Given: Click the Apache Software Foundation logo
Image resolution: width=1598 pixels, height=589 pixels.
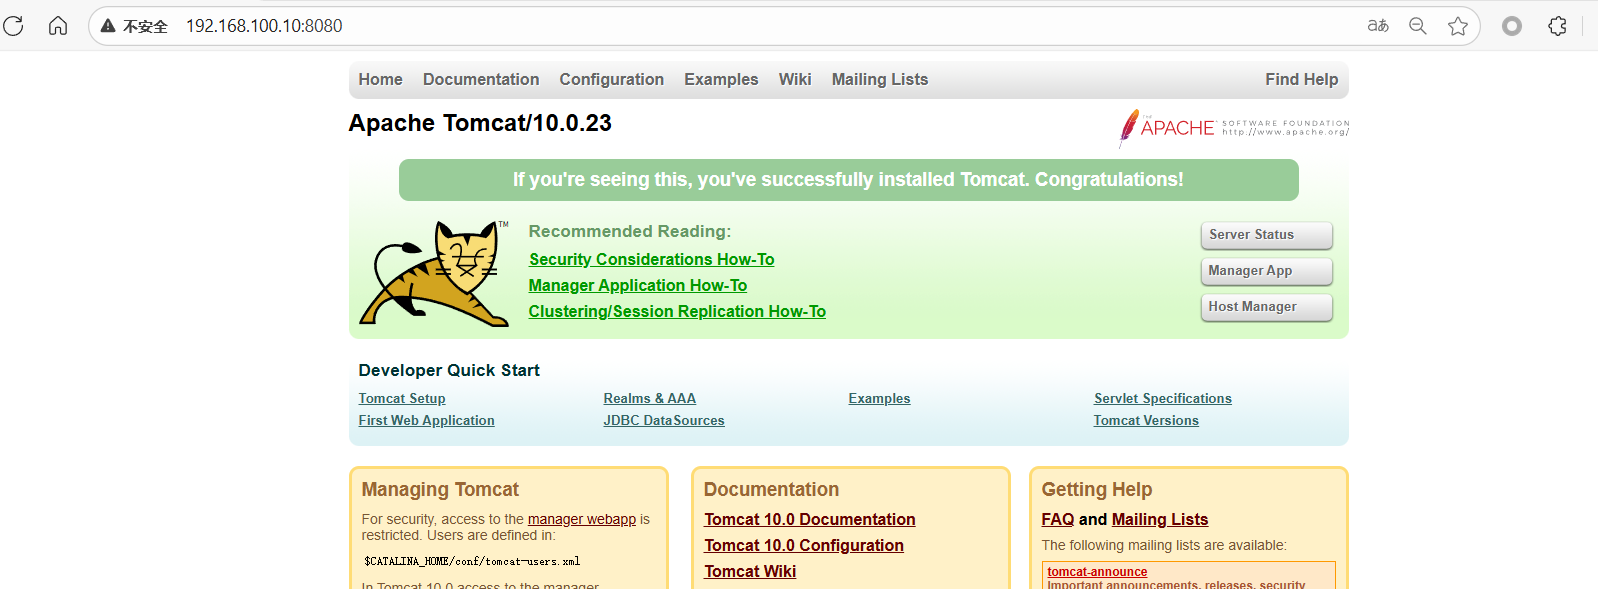Looking at the screenshot, I should tap(1234, 128).
